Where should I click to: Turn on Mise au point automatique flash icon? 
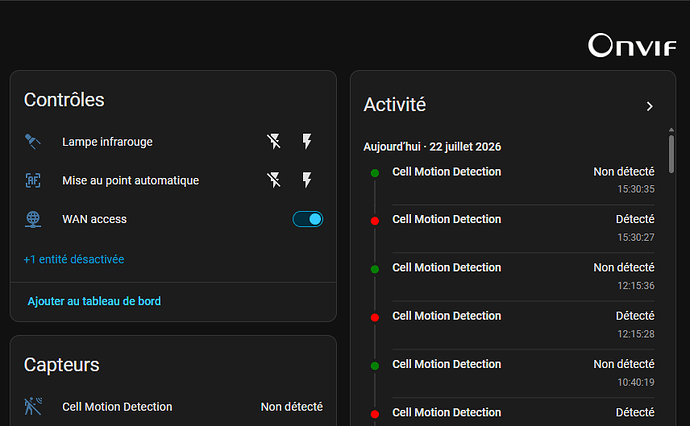pos(307,180)
